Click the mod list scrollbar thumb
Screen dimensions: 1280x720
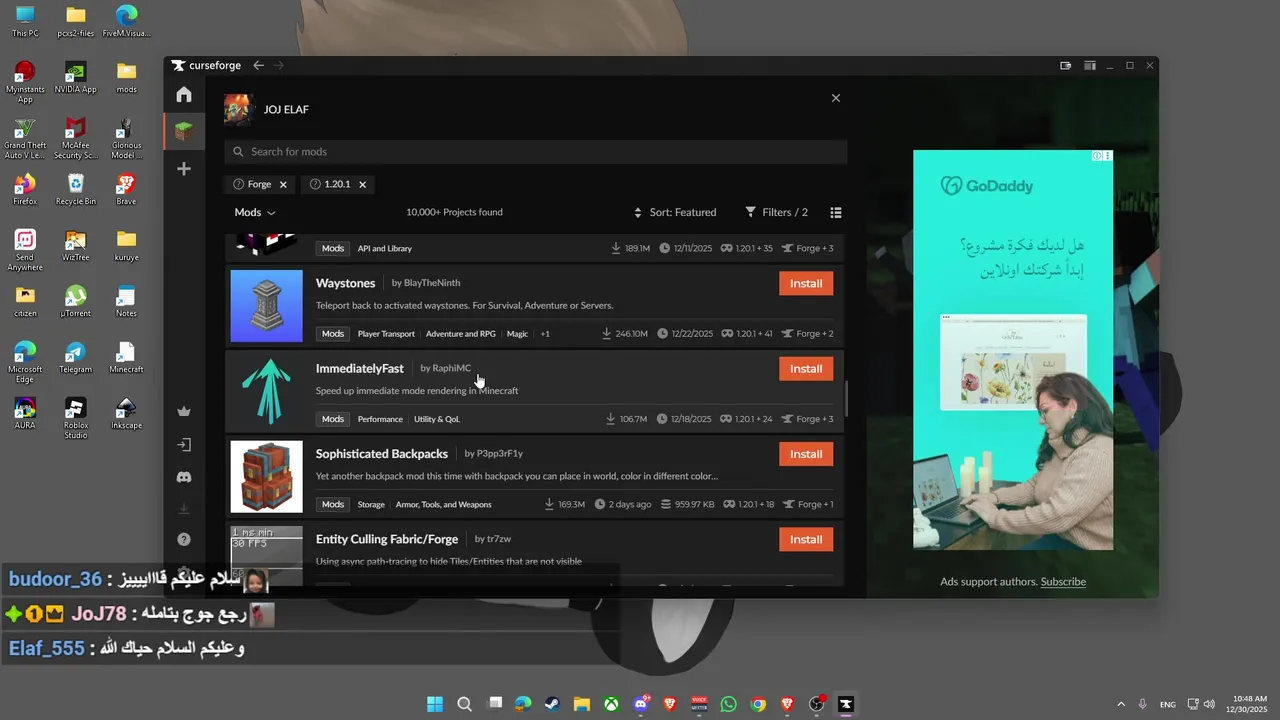(847, 399)
